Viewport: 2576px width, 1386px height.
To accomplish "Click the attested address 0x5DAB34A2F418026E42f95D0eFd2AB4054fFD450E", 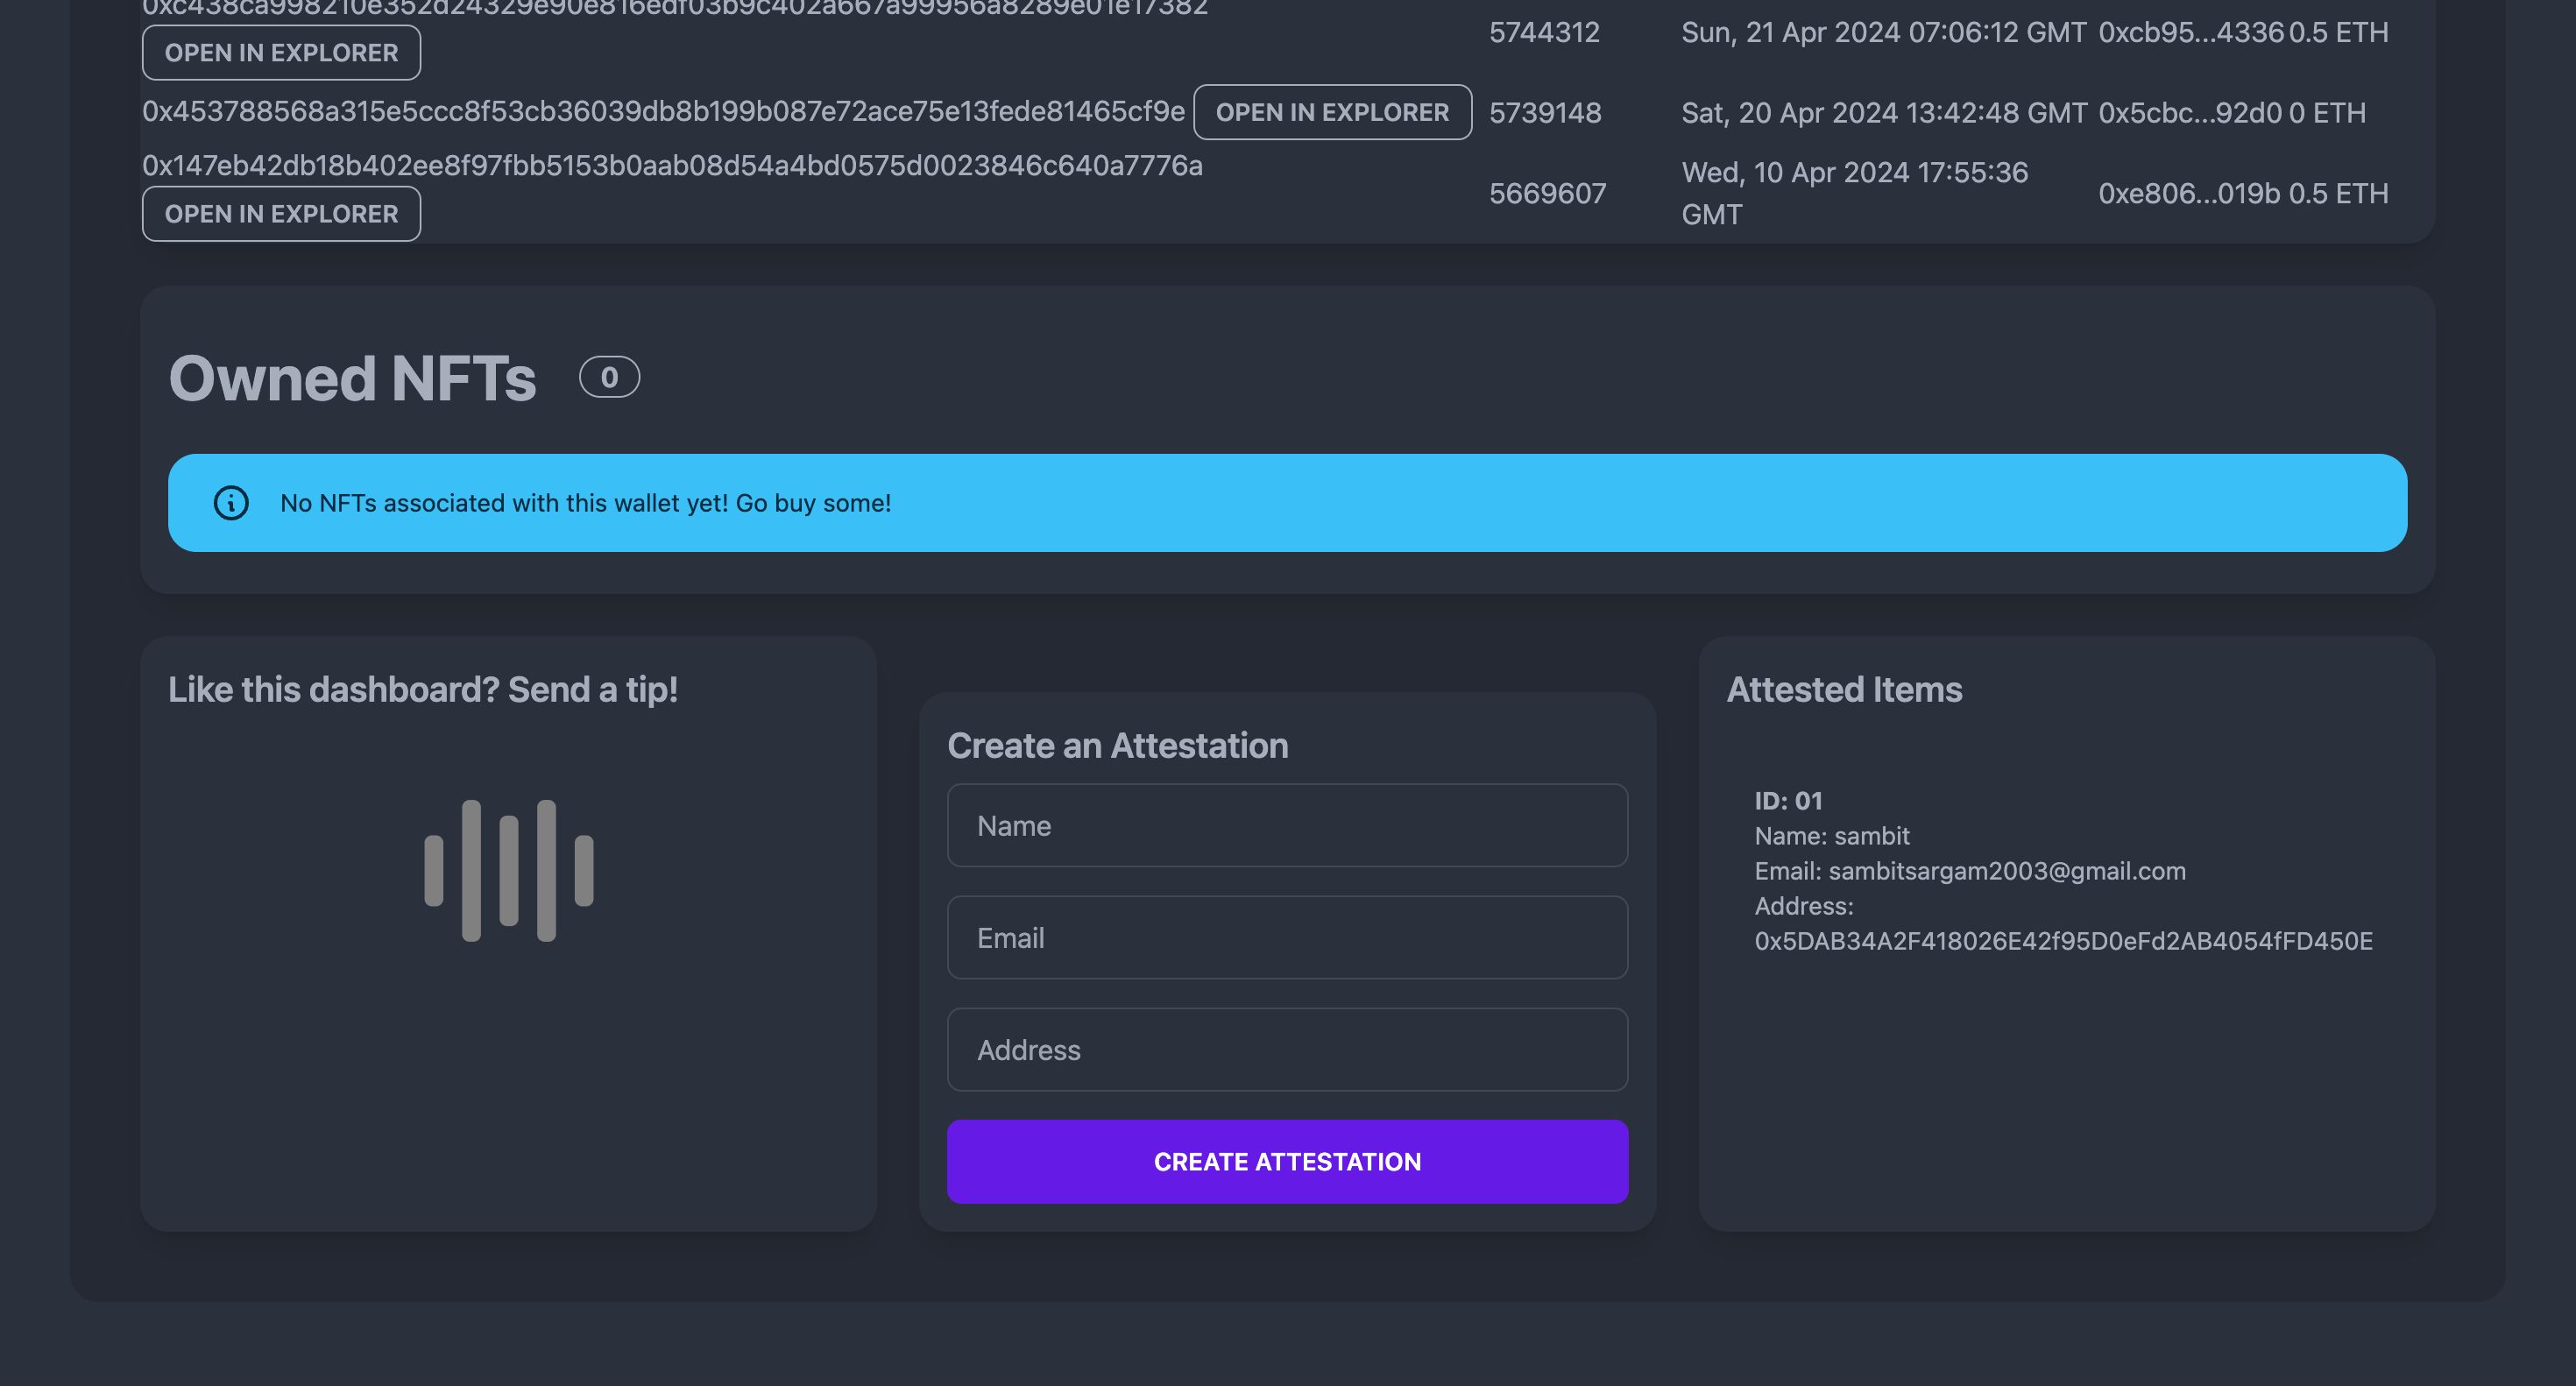I will click(2063, 940).
